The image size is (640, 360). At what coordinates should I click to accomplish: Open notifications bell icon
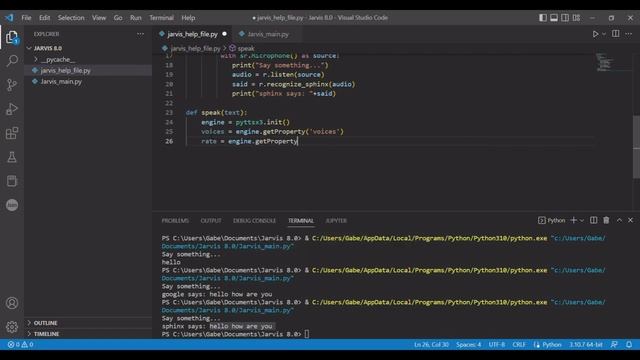point(629,344)
